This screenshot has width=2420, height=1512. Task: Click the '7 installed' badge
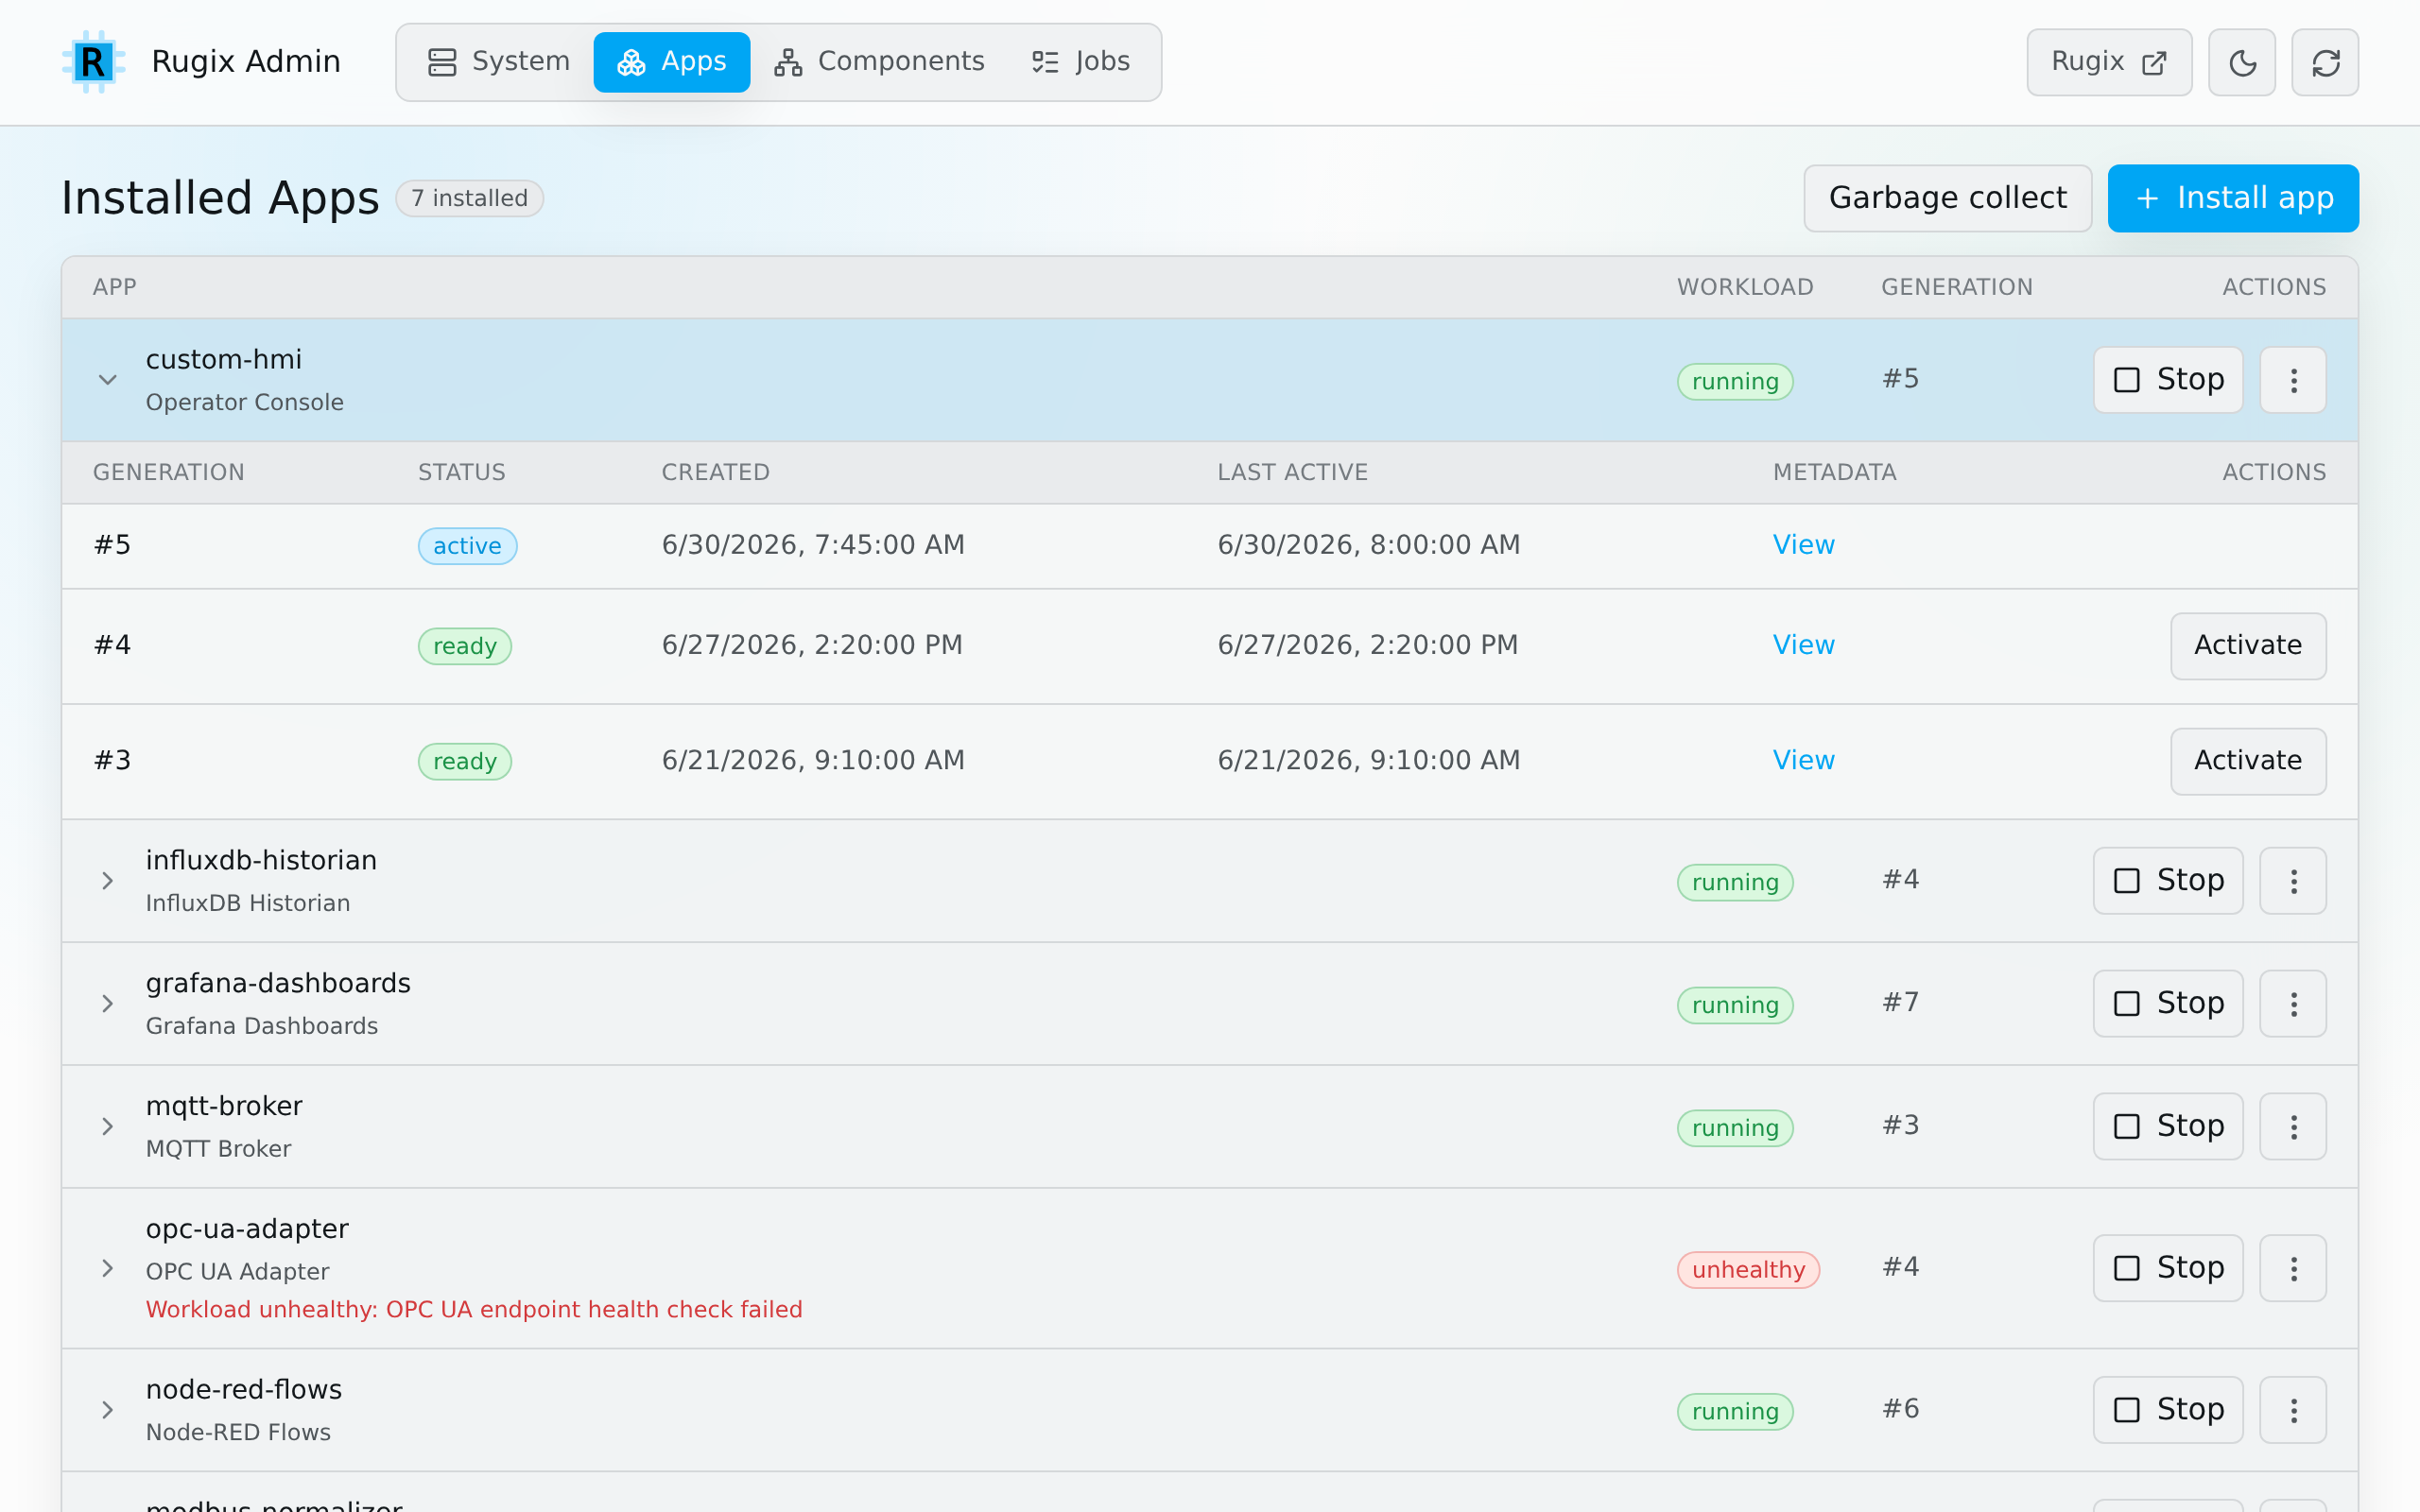click(x=469, y=198)
